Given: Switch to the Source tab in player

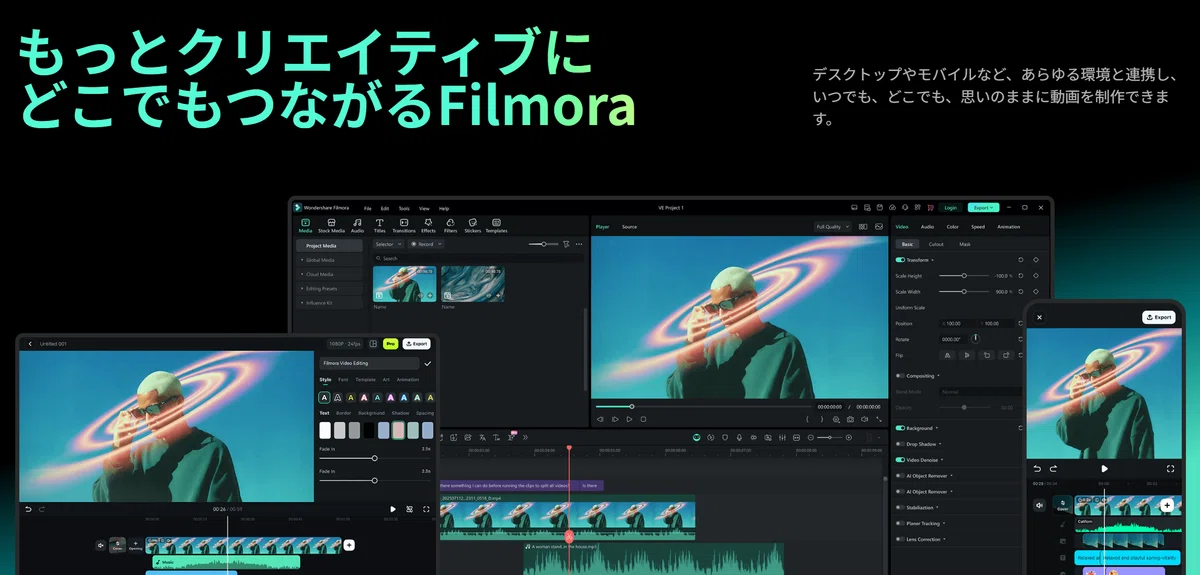Looking at the screenshot, I should pyautogui.click(x=629, y=227).
